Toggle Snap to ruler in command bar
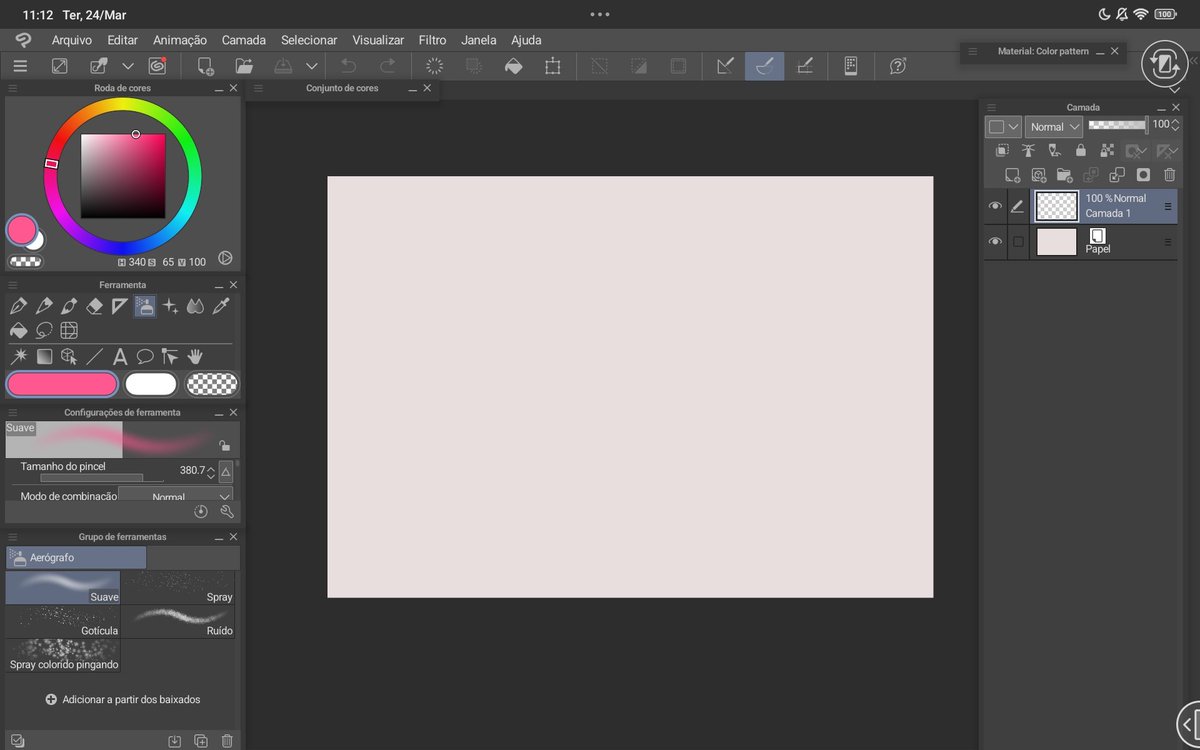1200x750 pixels. click(725, 66)
